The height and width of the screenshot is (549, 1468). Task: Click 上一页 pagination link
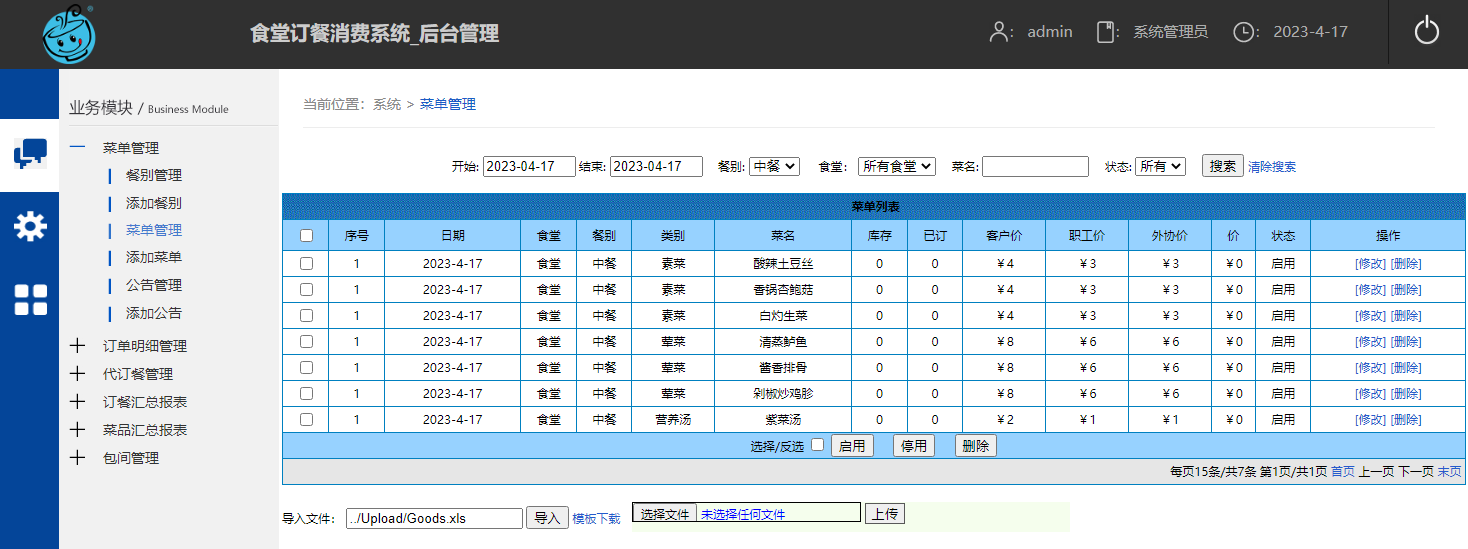coord(1377,471)
